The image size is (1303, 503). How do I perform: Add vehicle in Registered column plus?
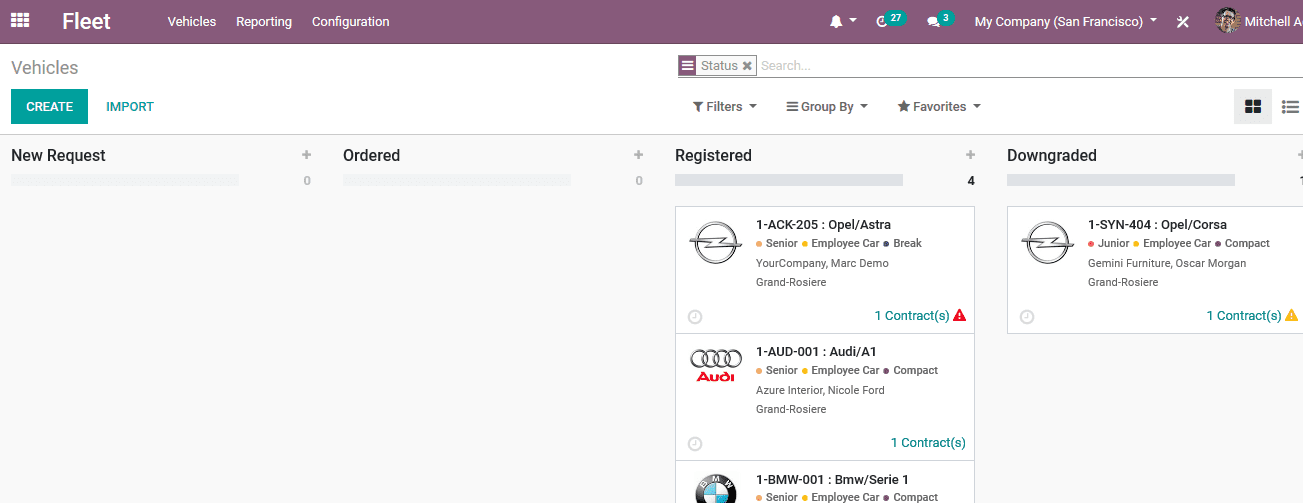pos(970,155)
